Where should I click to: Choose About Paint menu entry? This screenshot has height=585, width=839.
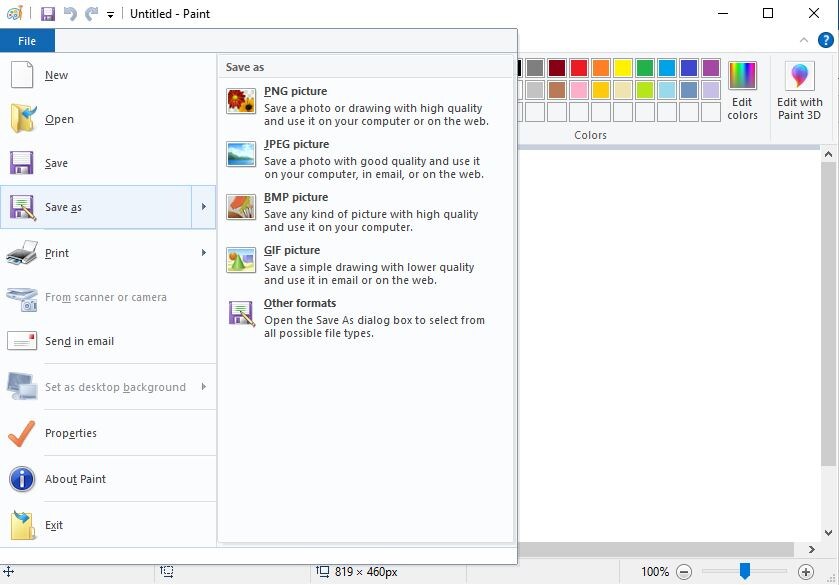107,479
